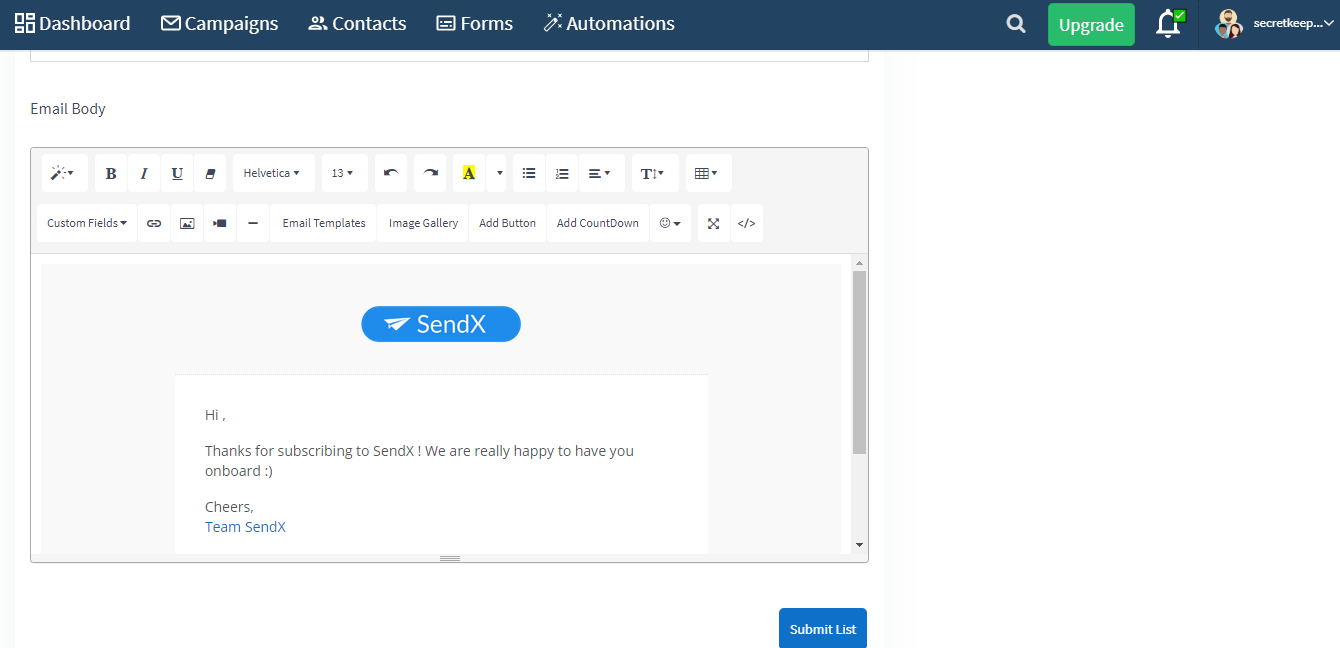Open the Helvetica font family dropdown

(x=273, y=173)
